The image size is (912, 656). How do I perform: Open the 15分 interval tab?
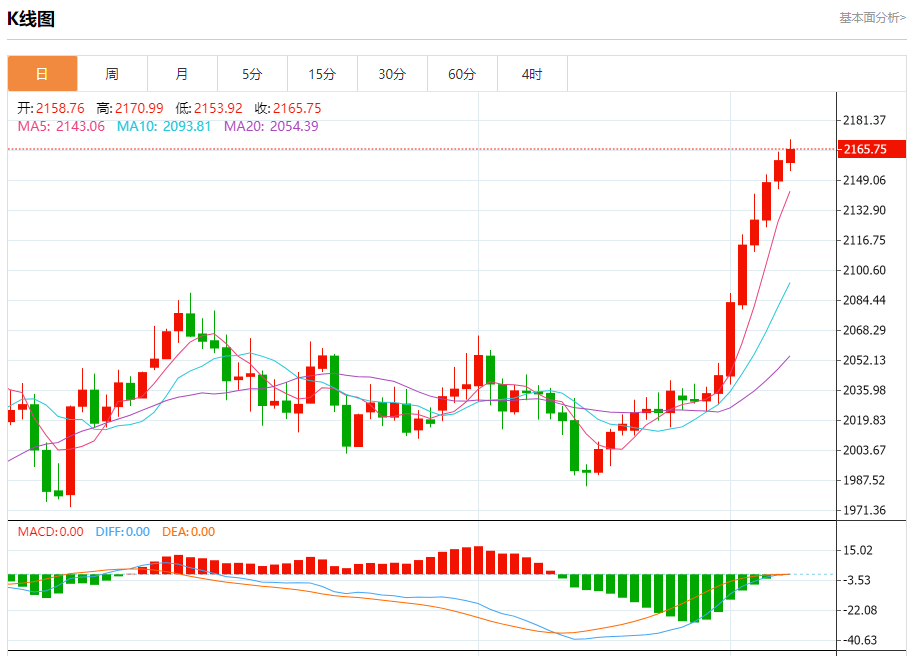(322, 74)
